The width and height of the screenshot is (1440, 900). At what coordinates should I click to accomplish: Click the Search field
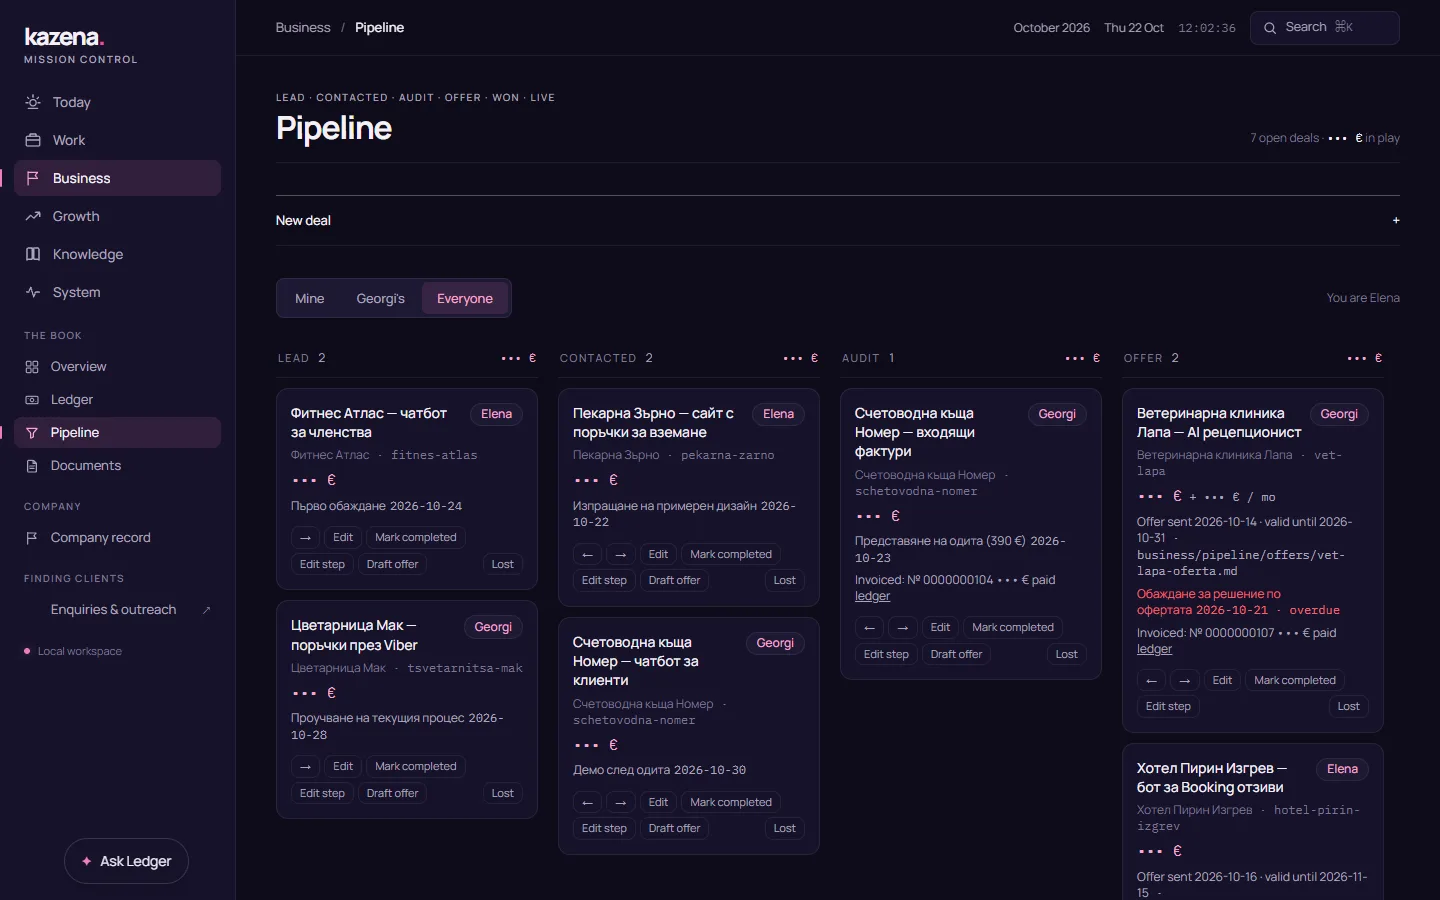(x=1324, y=28)
